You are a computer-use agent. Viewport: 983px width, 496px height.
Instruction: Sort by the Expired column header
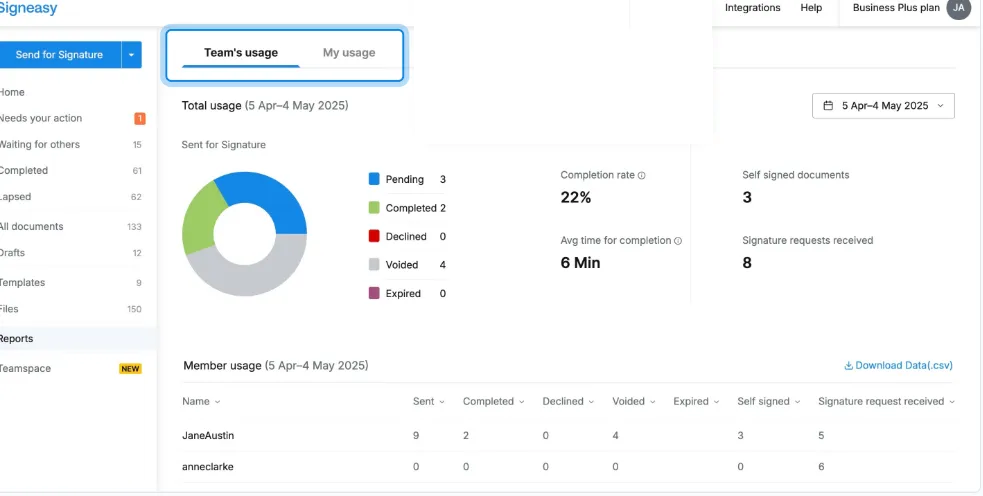(696, 401)
